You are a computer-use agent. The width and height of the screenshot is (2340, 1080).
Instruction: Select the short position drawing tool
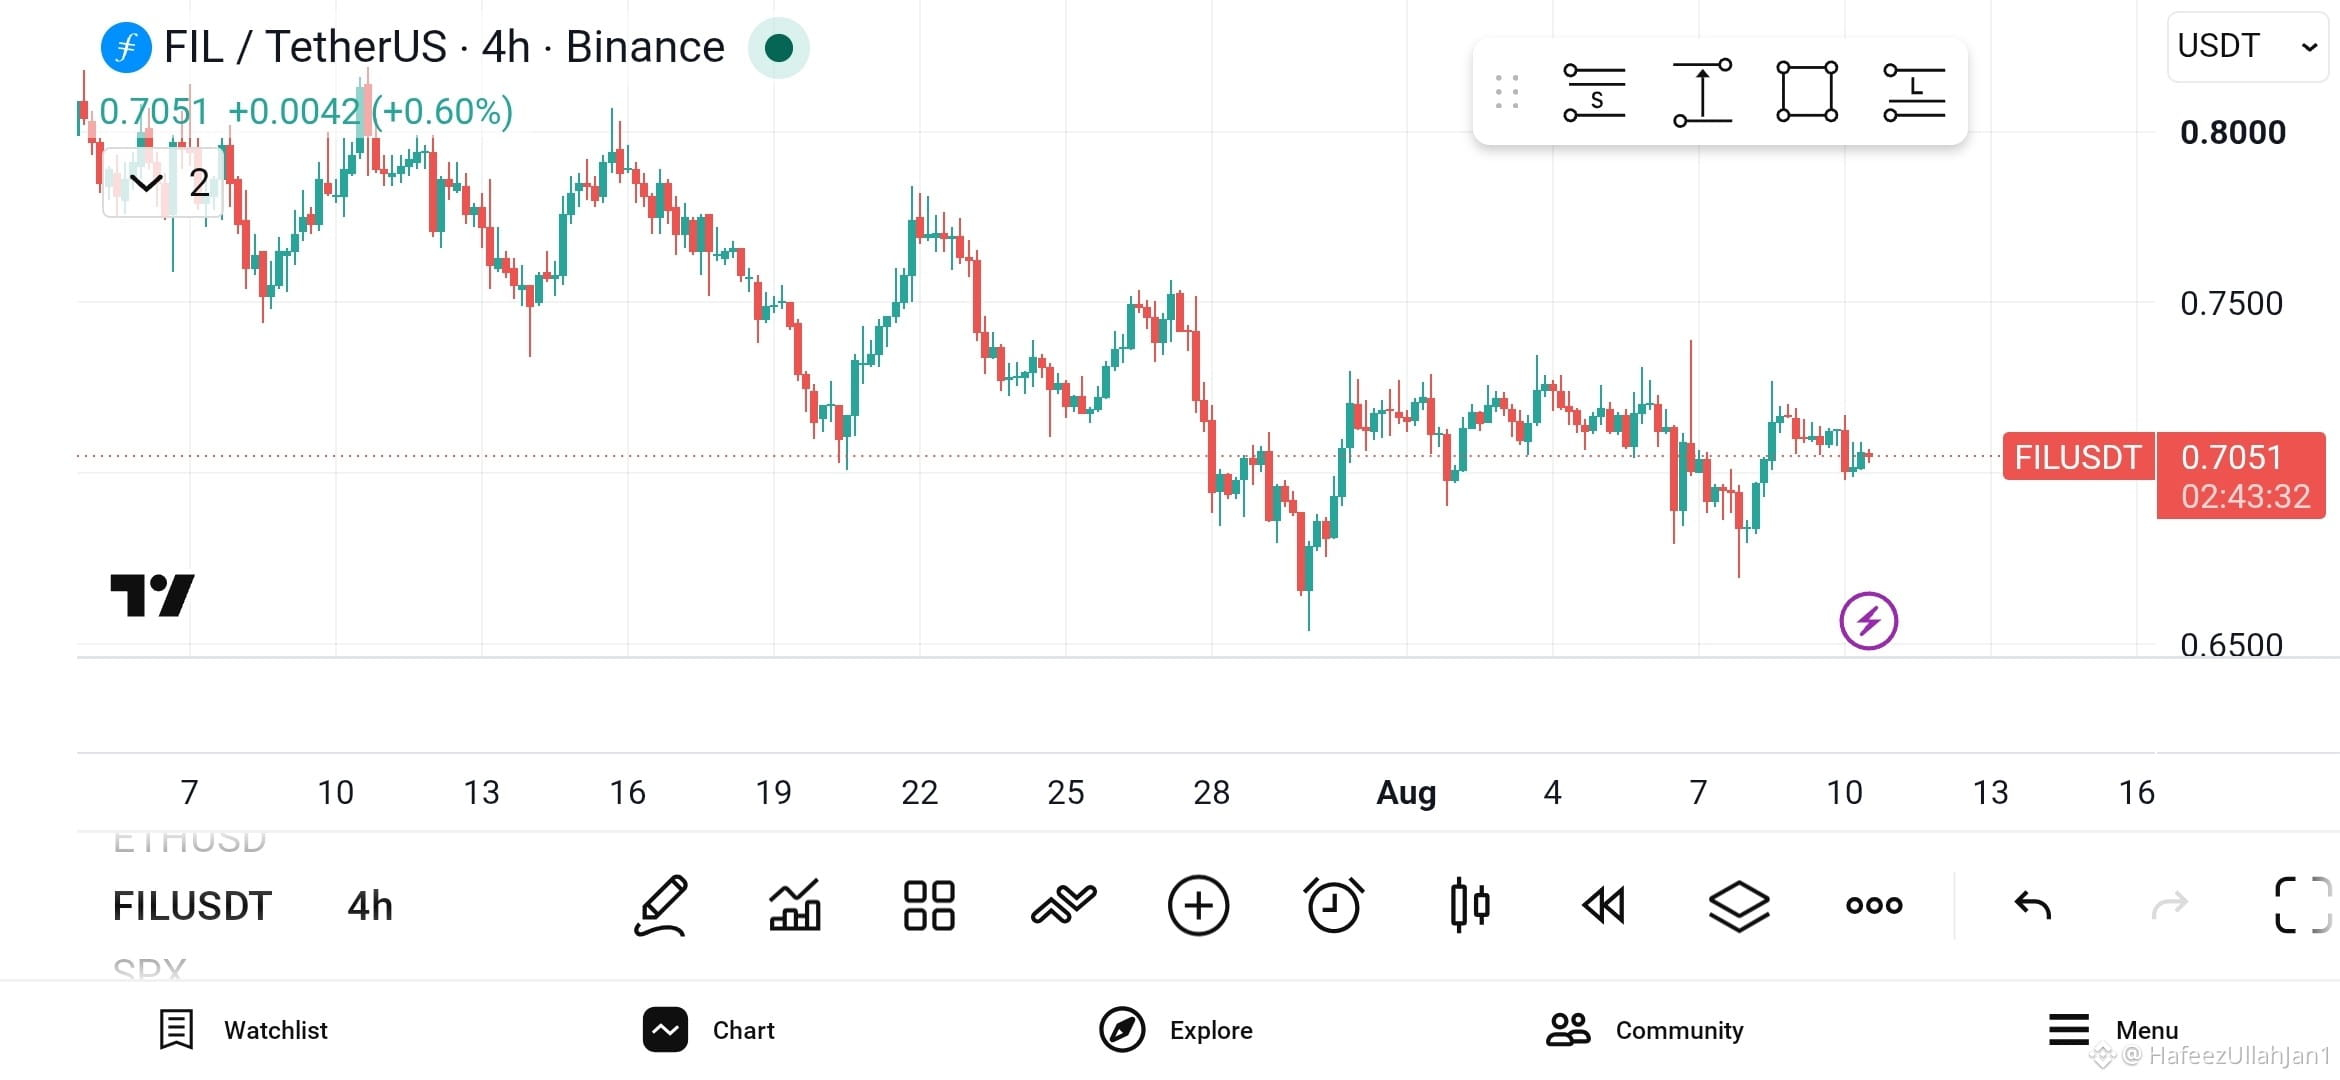(1594, 92)
